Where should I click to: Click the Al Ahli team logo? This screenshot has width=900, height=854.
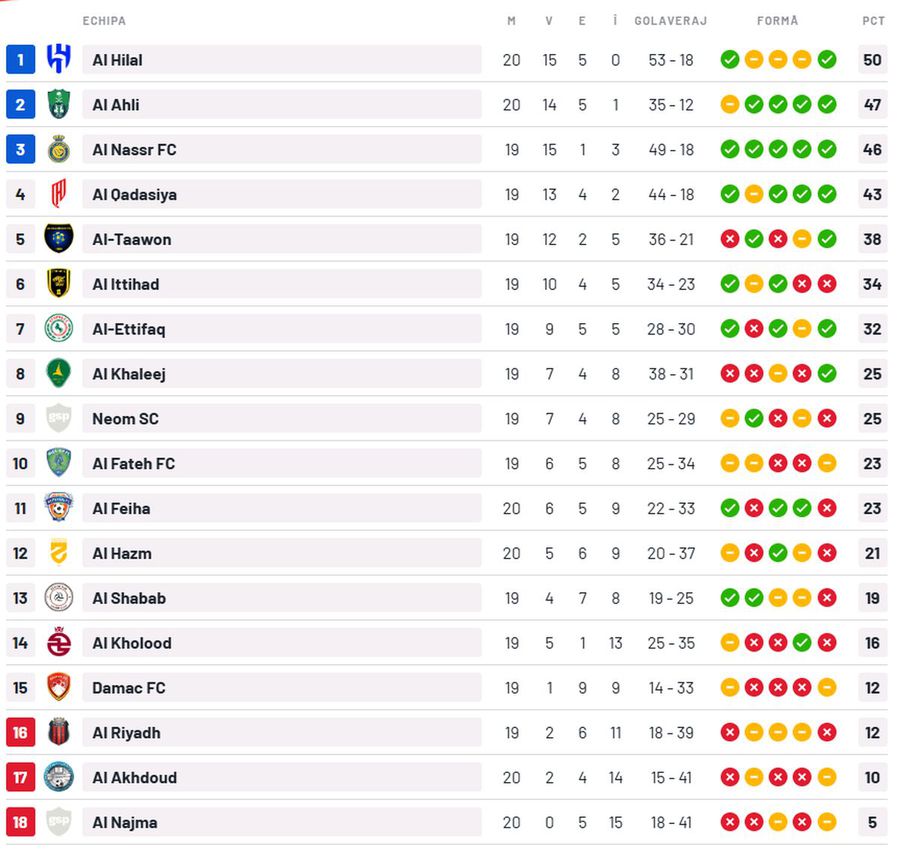point(59,104)
